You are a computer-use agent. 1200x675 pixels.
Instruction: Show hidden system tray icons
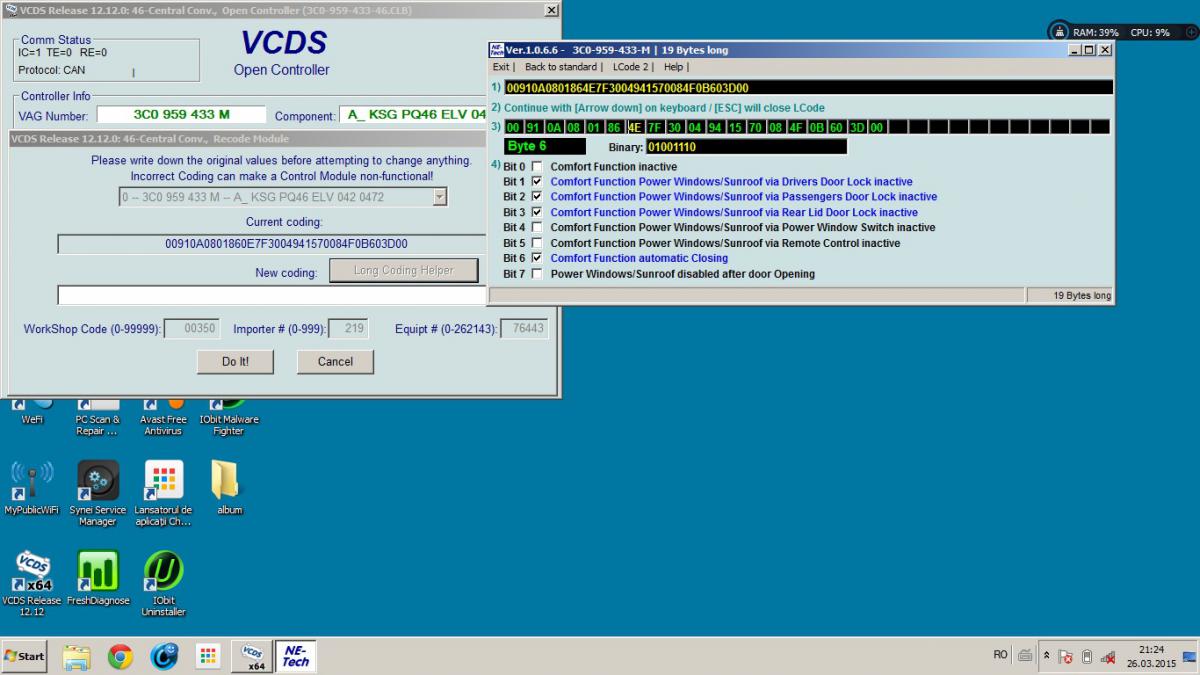point(1047,656)
